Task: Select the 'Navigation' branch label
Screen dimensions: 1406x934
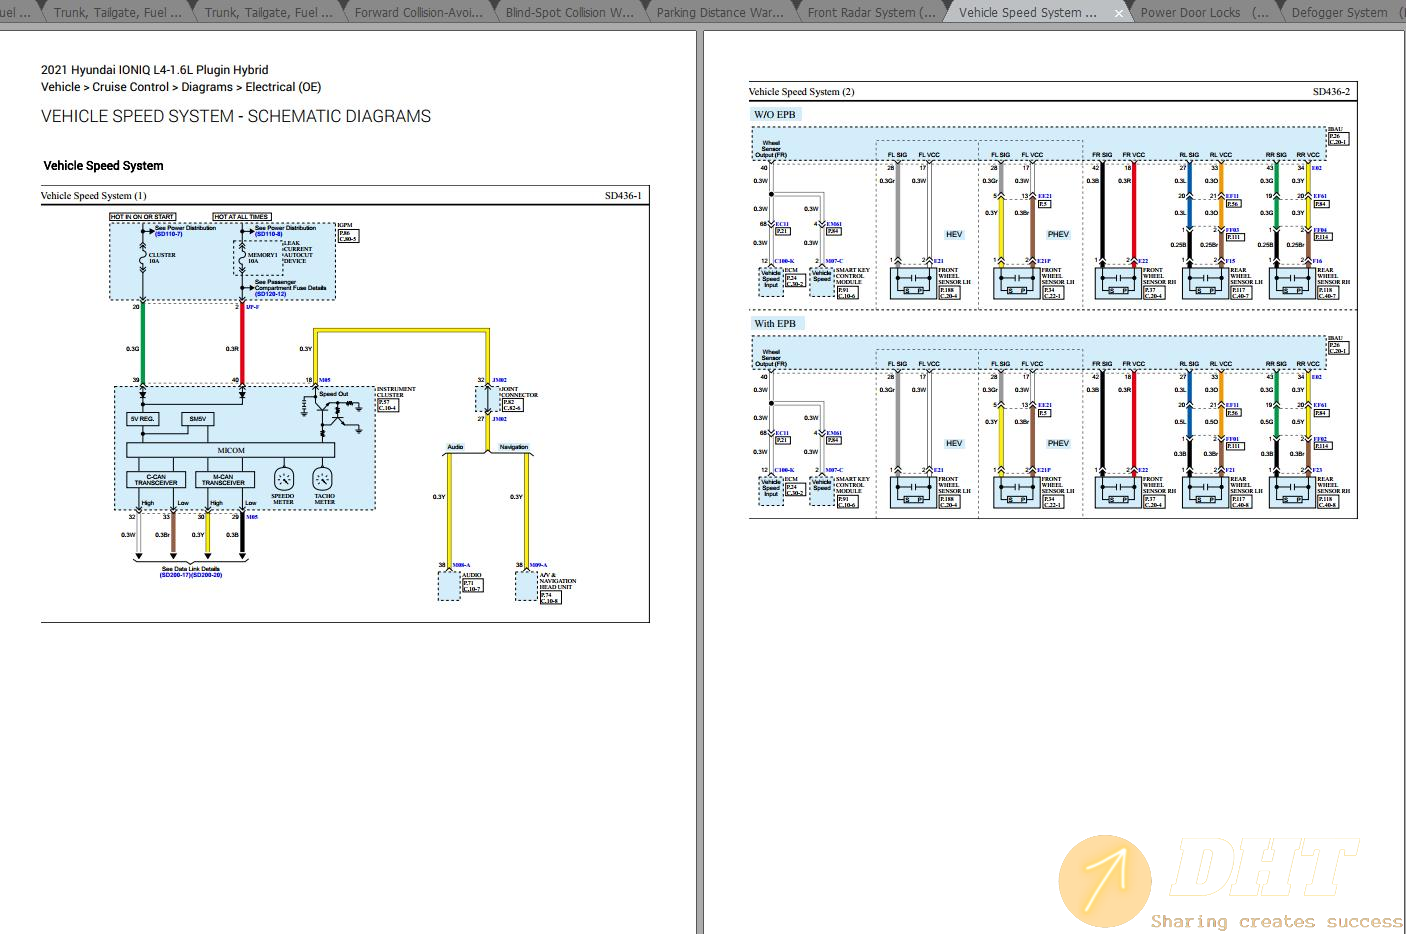Action: click(514, 447)
